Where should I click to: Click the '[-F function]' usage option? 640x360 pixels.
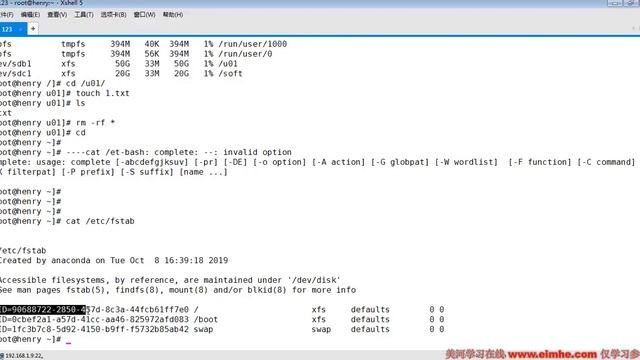540,162
